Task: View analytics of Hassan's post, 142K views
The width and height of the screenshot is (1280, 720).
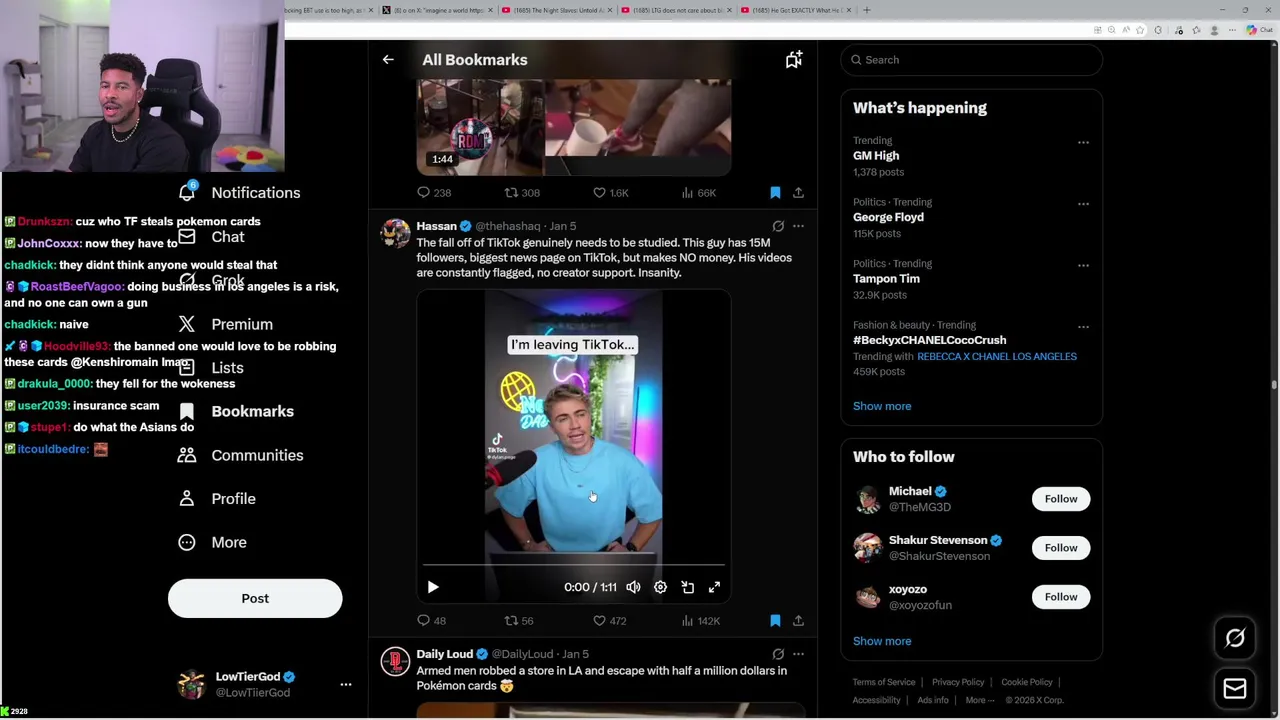Action: 700,621
